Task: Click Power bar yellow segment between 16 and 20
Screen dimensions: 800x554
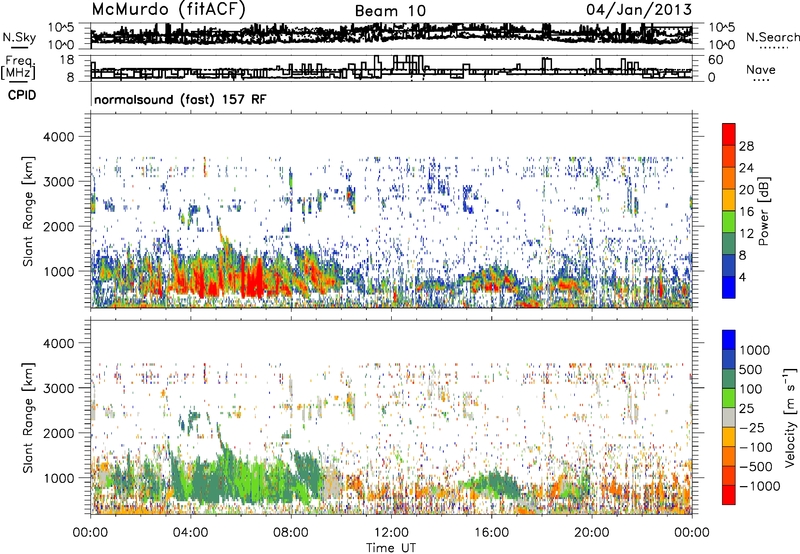Action: click(x=729, y=200)
